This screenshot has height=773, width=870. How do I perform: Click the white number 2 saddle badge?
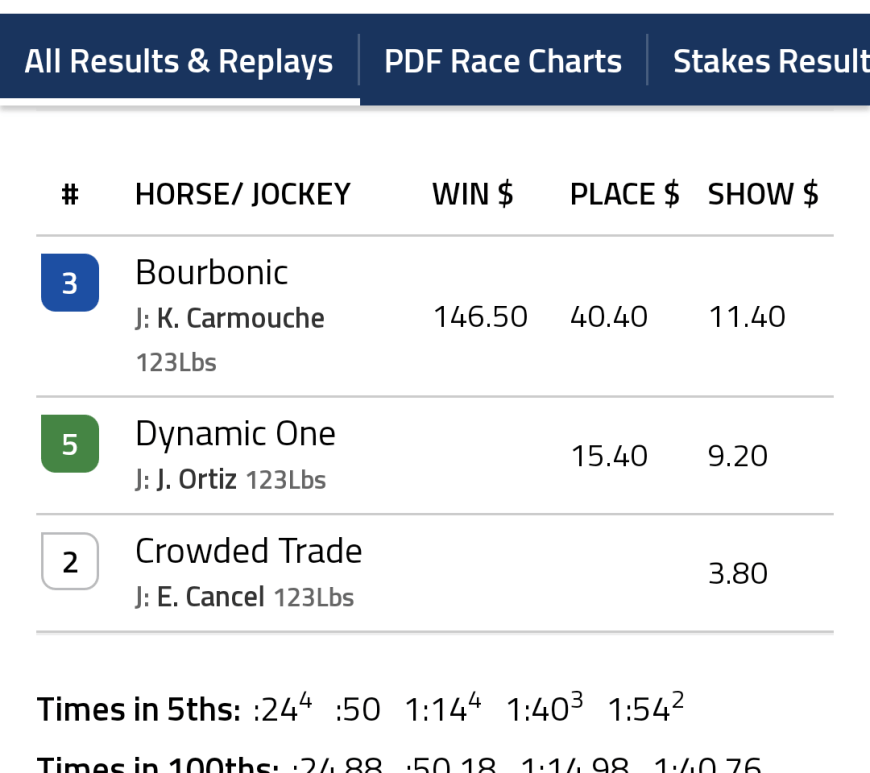[70, 562]
